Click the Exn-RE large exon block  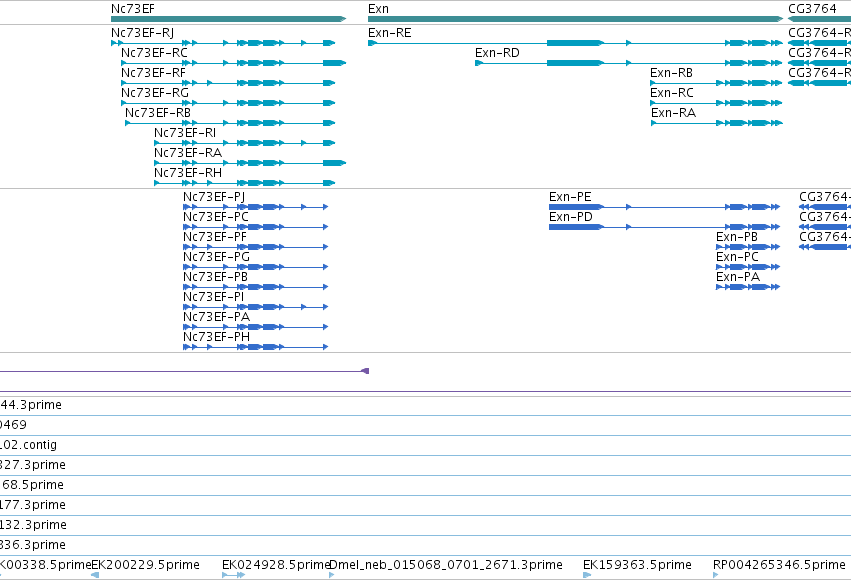(x=575, y=43)
